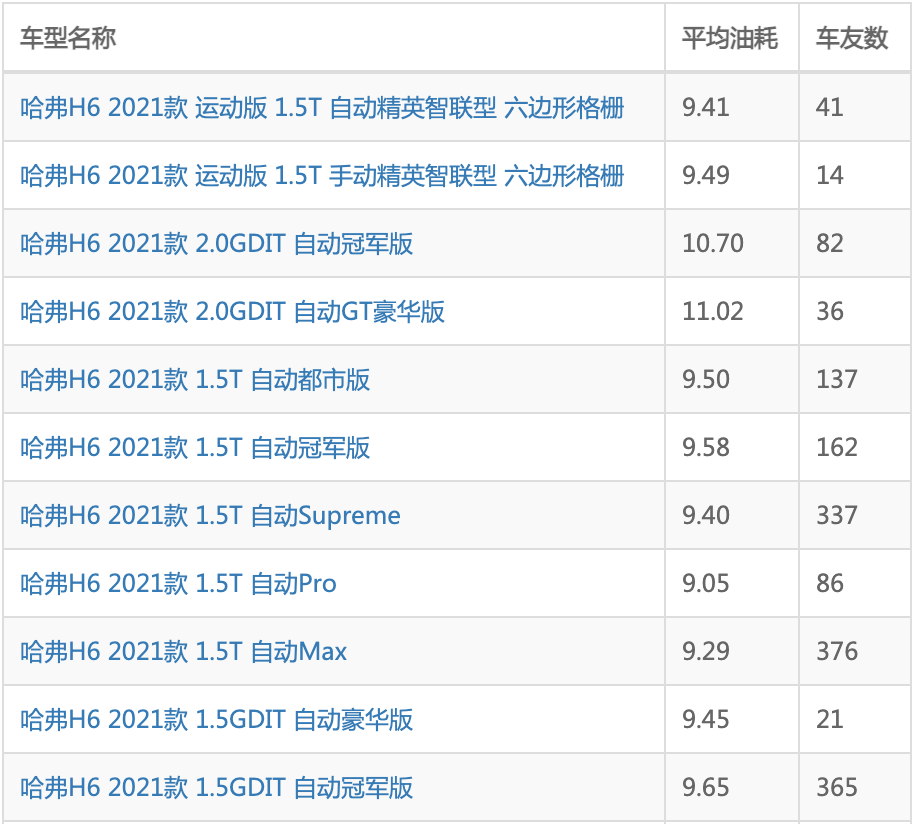Select fuel value 9.50
The image size is (916, 824).
[x=706, y=380]
